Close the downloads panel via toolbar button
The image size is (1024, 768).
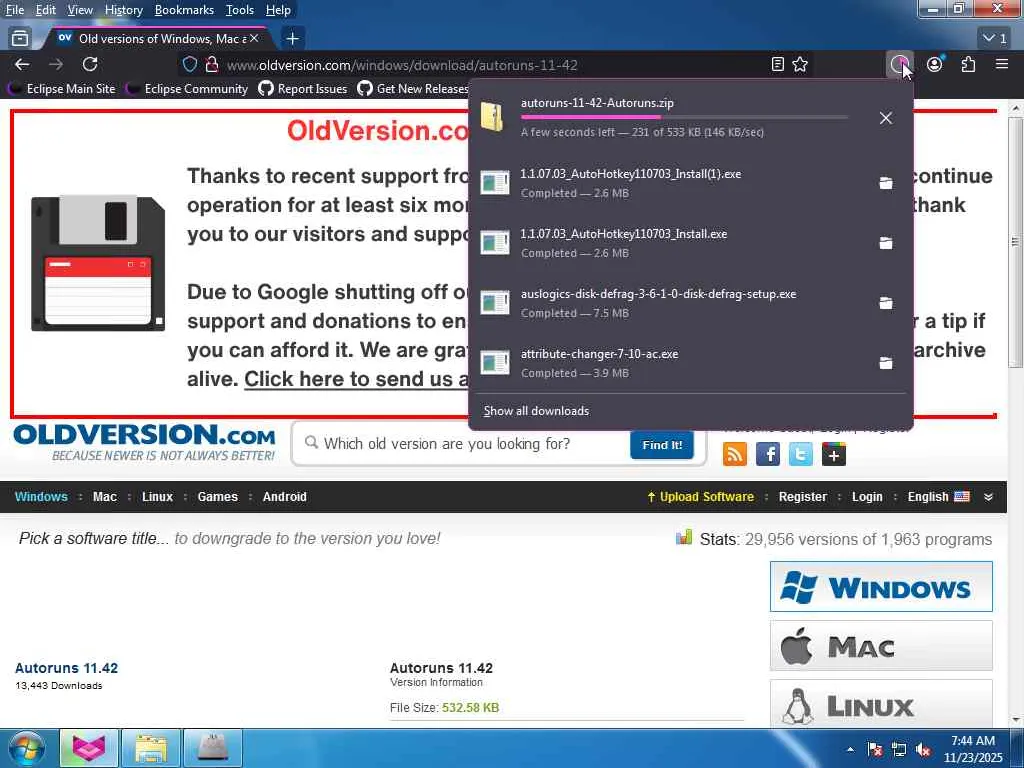pos(901,64)
